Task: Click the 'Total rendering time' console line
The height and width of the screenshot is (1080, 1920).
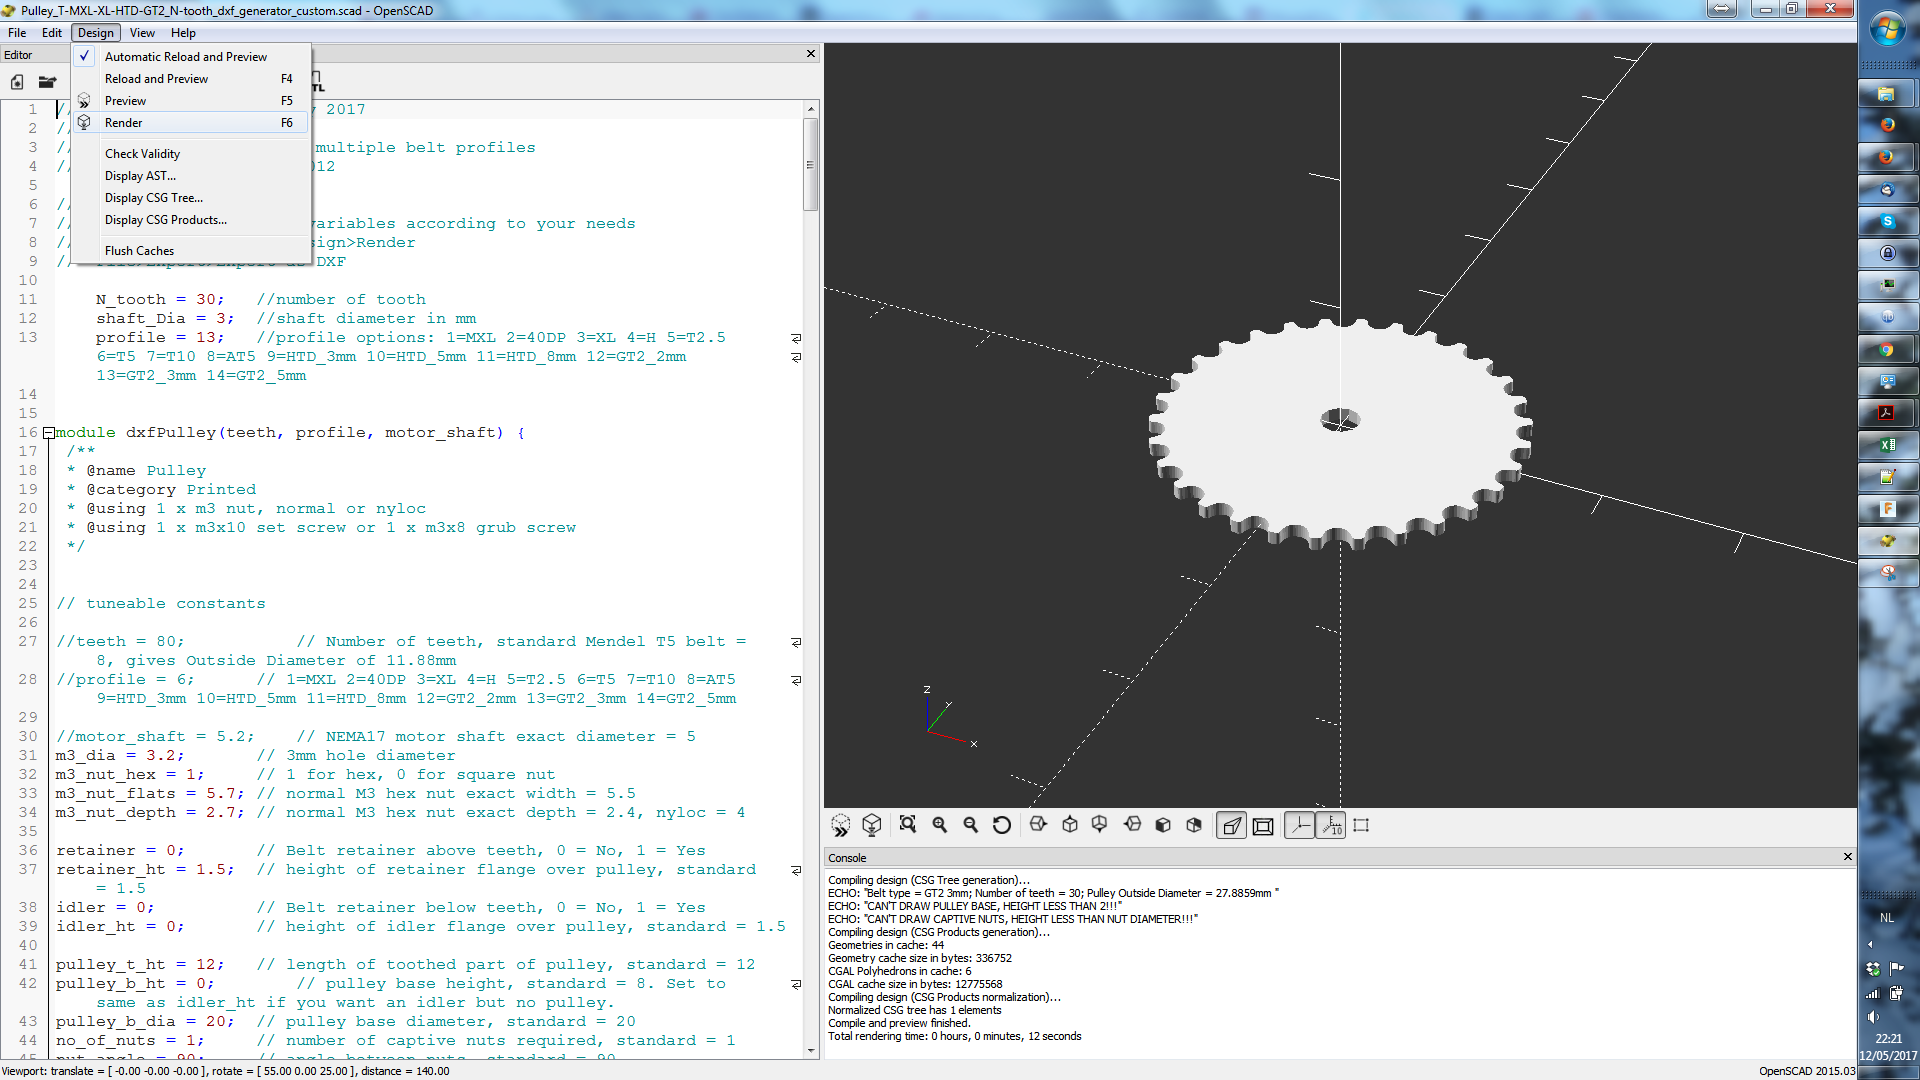Action: 954,1036
